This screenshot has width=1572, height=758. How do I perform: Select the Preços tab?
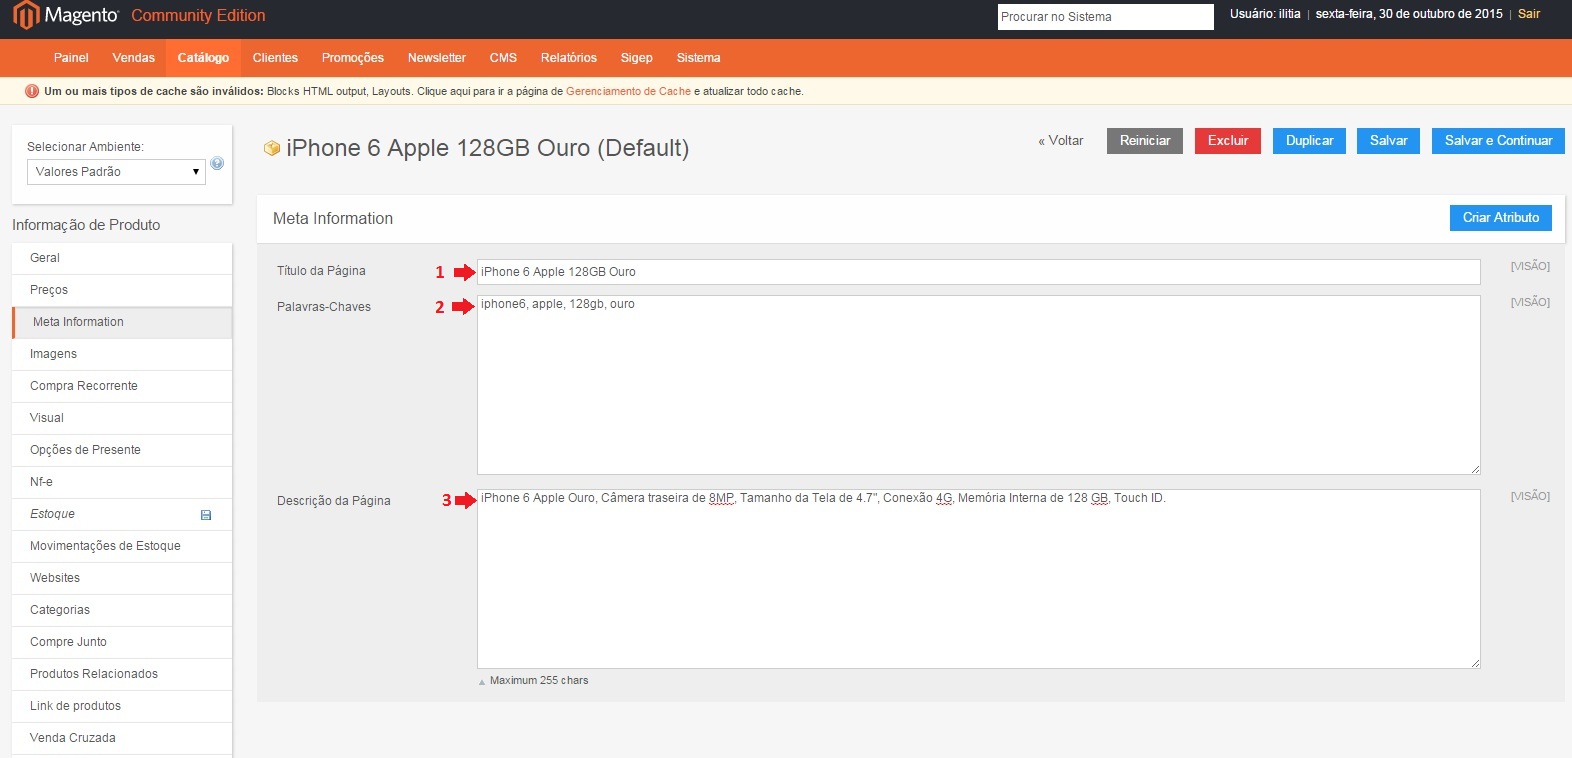point(122,290)
